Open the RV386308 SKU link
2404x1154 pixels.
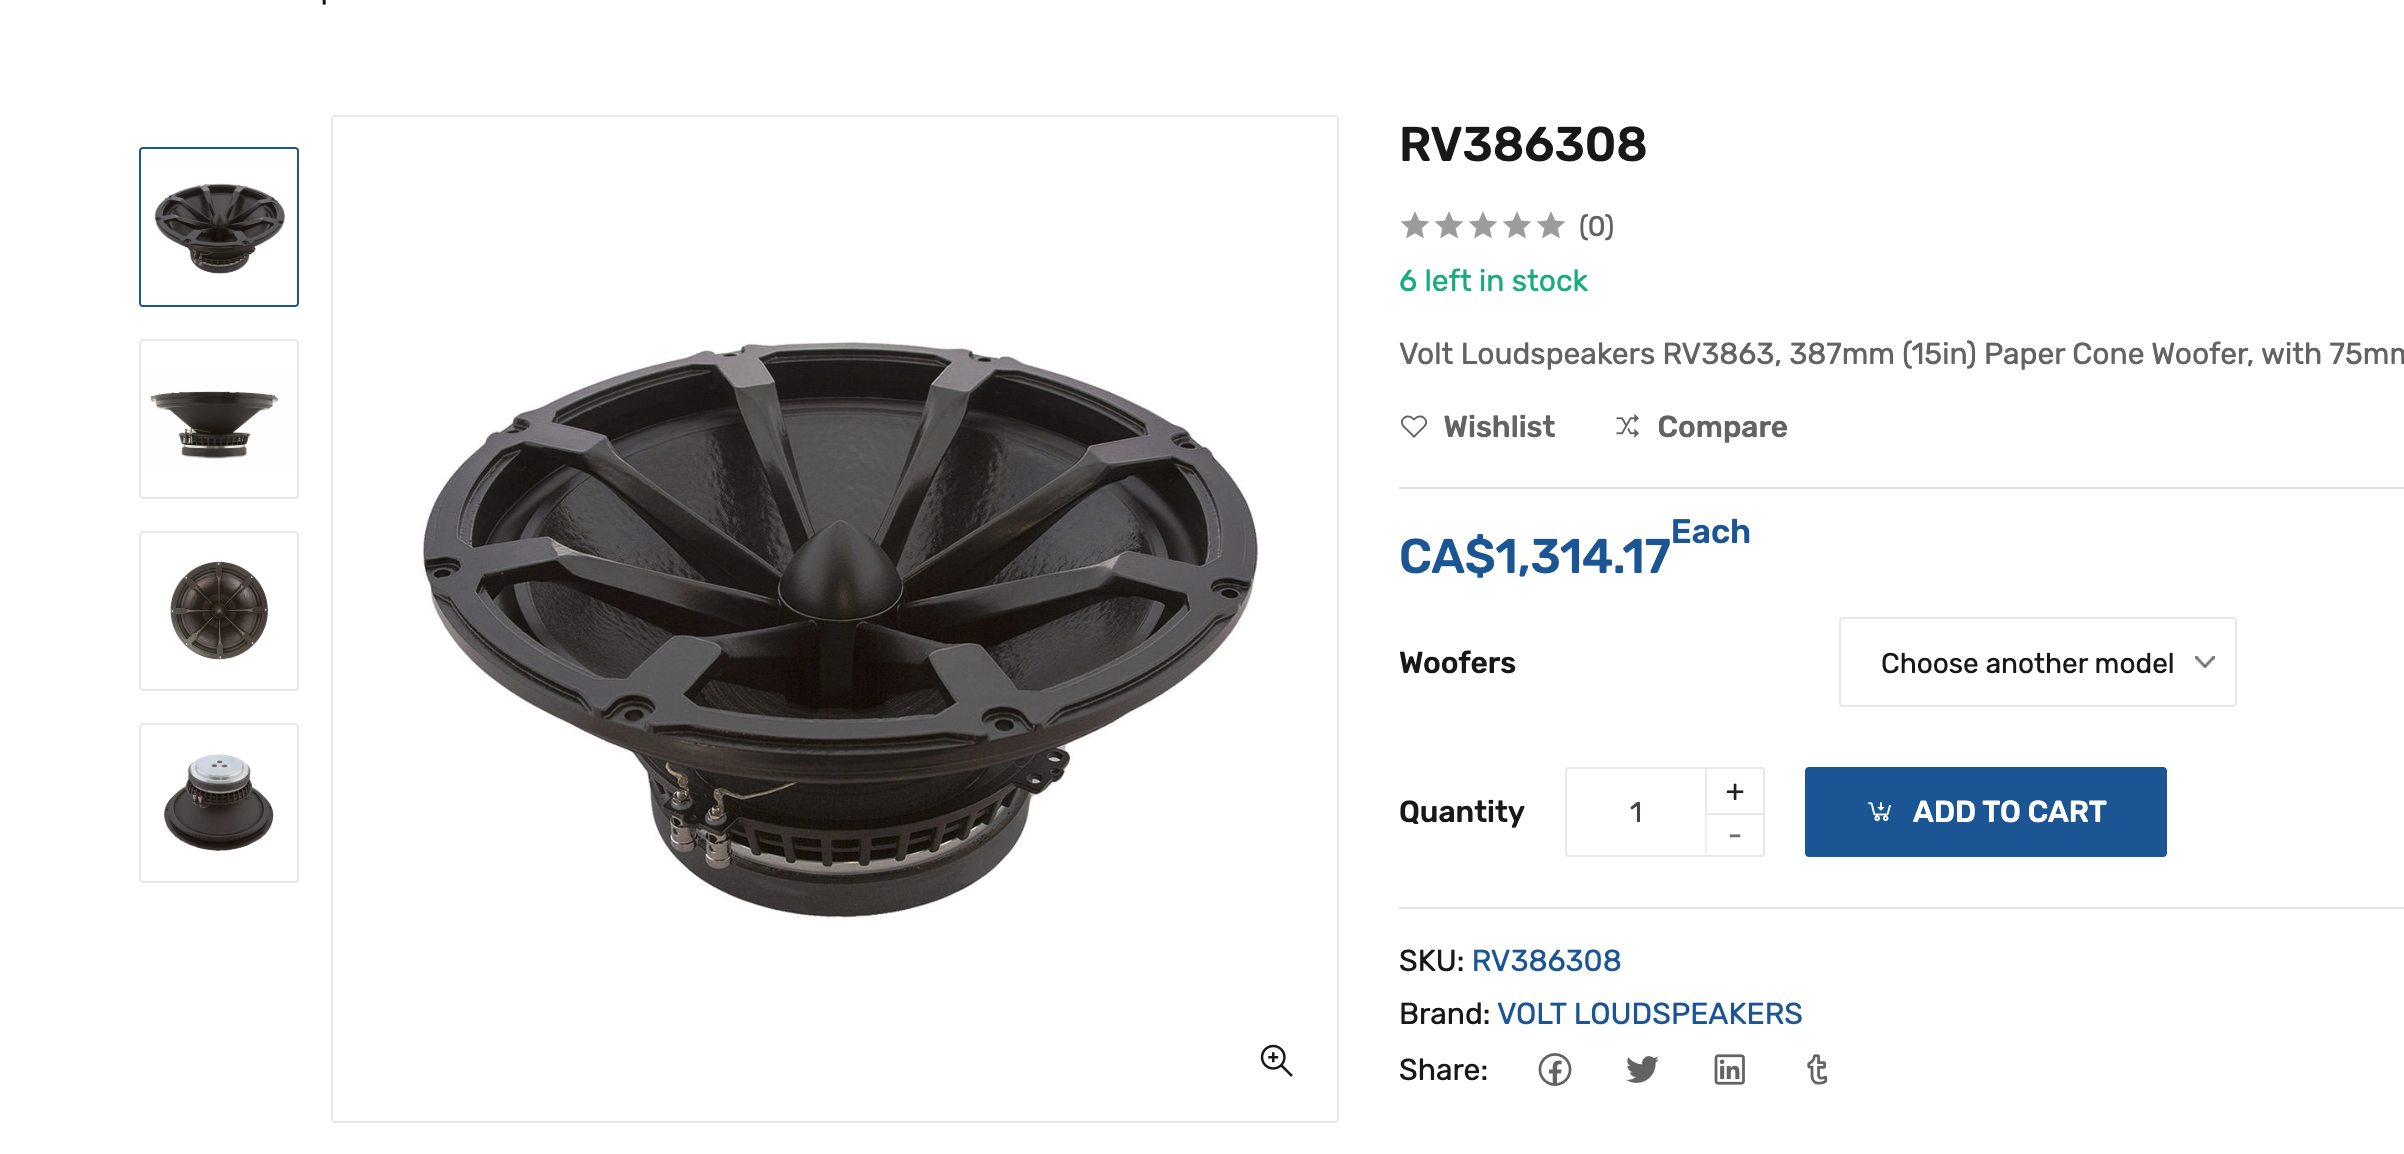1546,961
